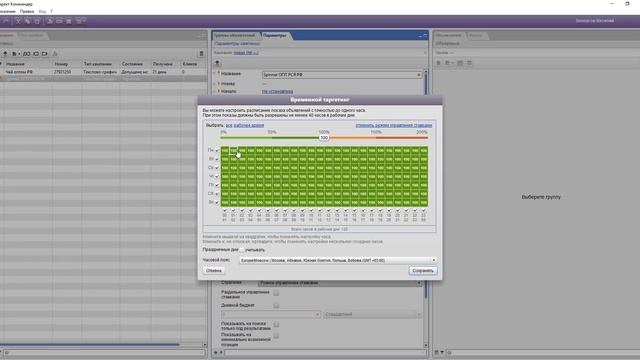Screen dimensions: 640x360
Task: Click the highlighted Monday 01-02 hour cell
Action: pos(233,151)
